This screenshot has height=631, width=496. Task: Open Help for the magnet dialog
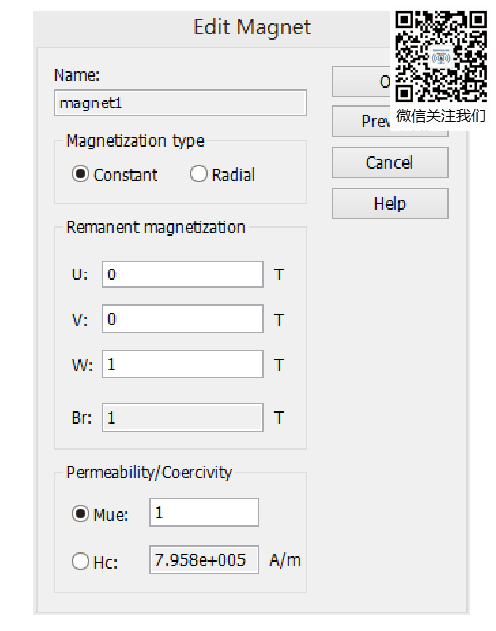click(390, 204)
